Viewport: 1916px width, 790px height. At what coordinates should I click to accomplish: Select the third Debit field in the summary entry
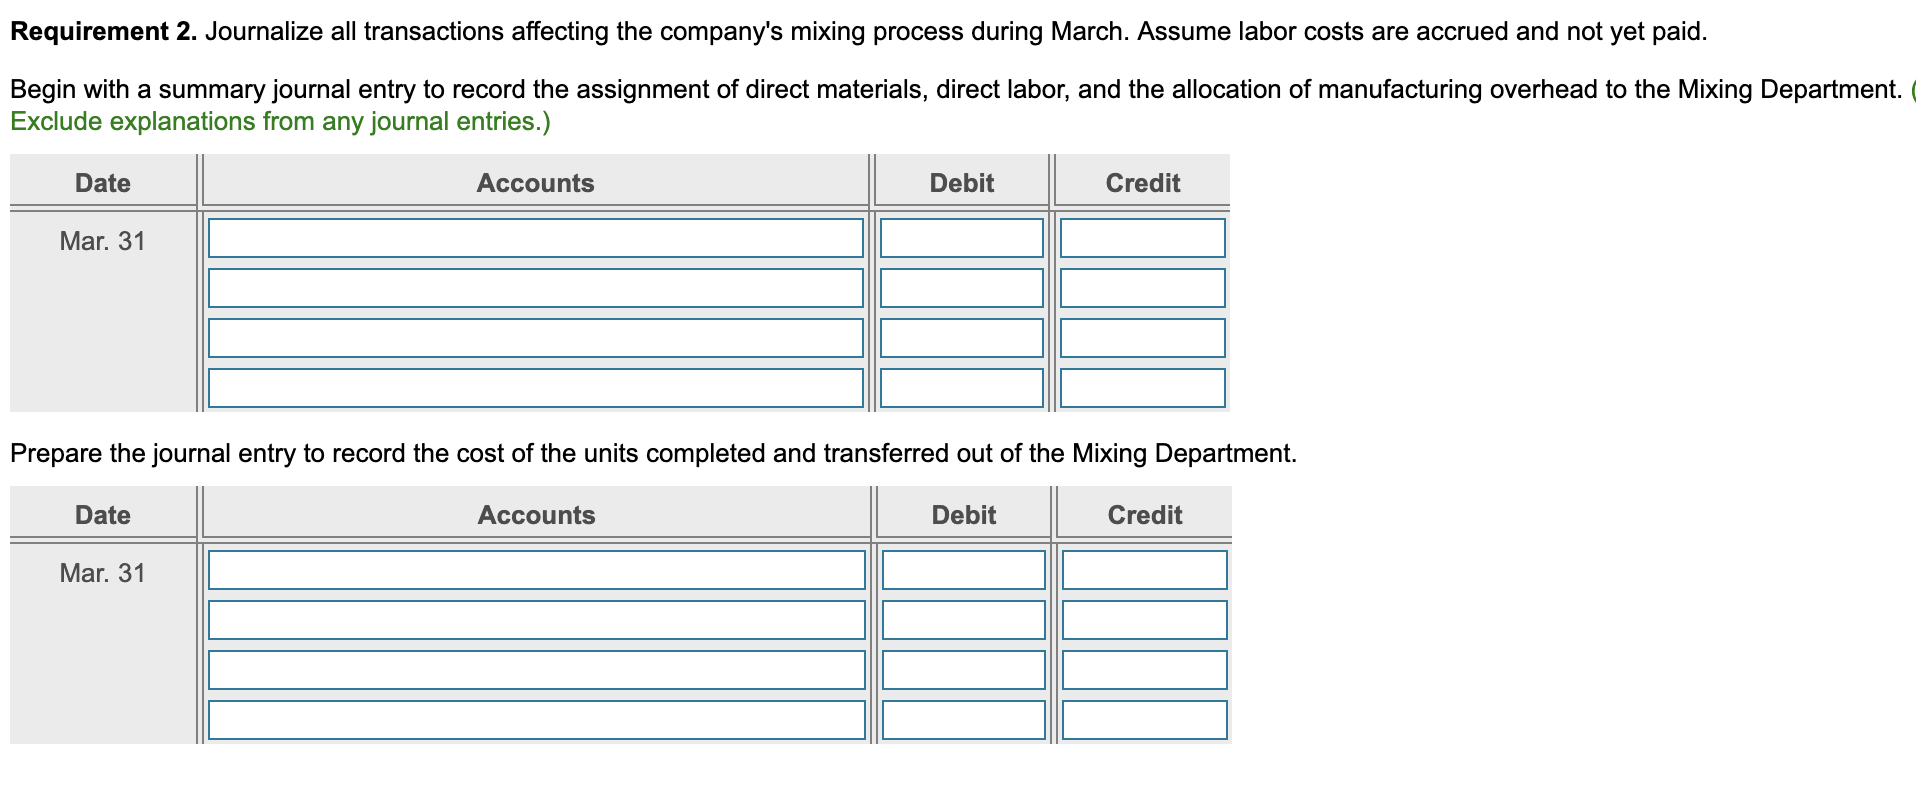961,338
